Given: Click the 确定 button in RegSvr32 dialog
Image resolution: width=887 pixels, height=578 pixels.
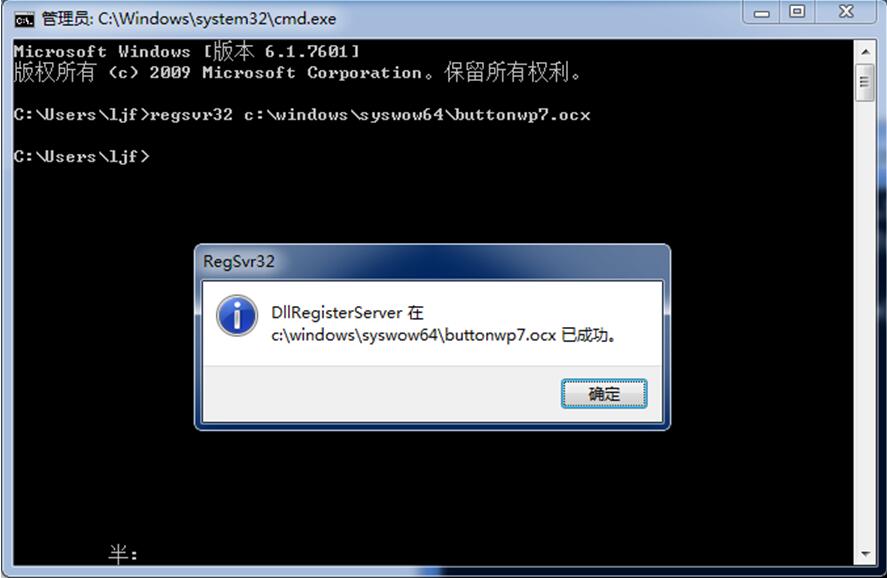Looking at the screenshot, I should pyautogui.click(x=604, y=394).
